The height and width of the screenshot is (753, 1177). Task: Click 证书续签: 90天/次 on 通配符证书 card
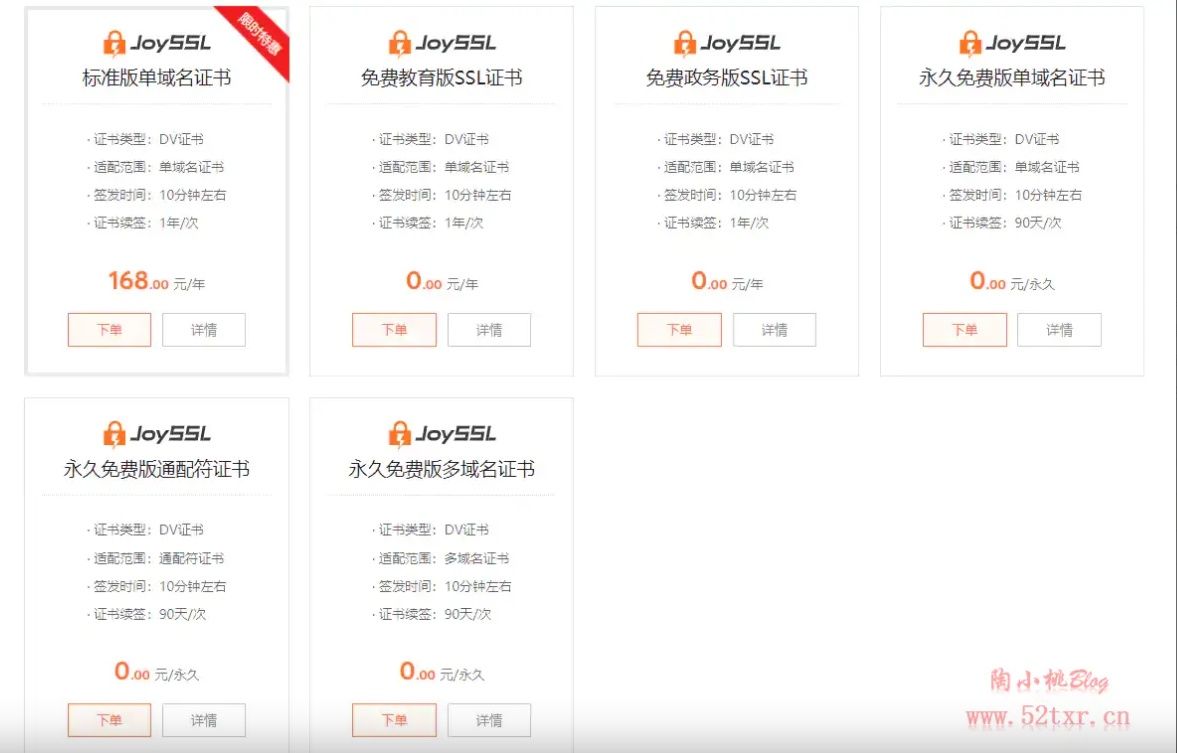pos(146,614)
